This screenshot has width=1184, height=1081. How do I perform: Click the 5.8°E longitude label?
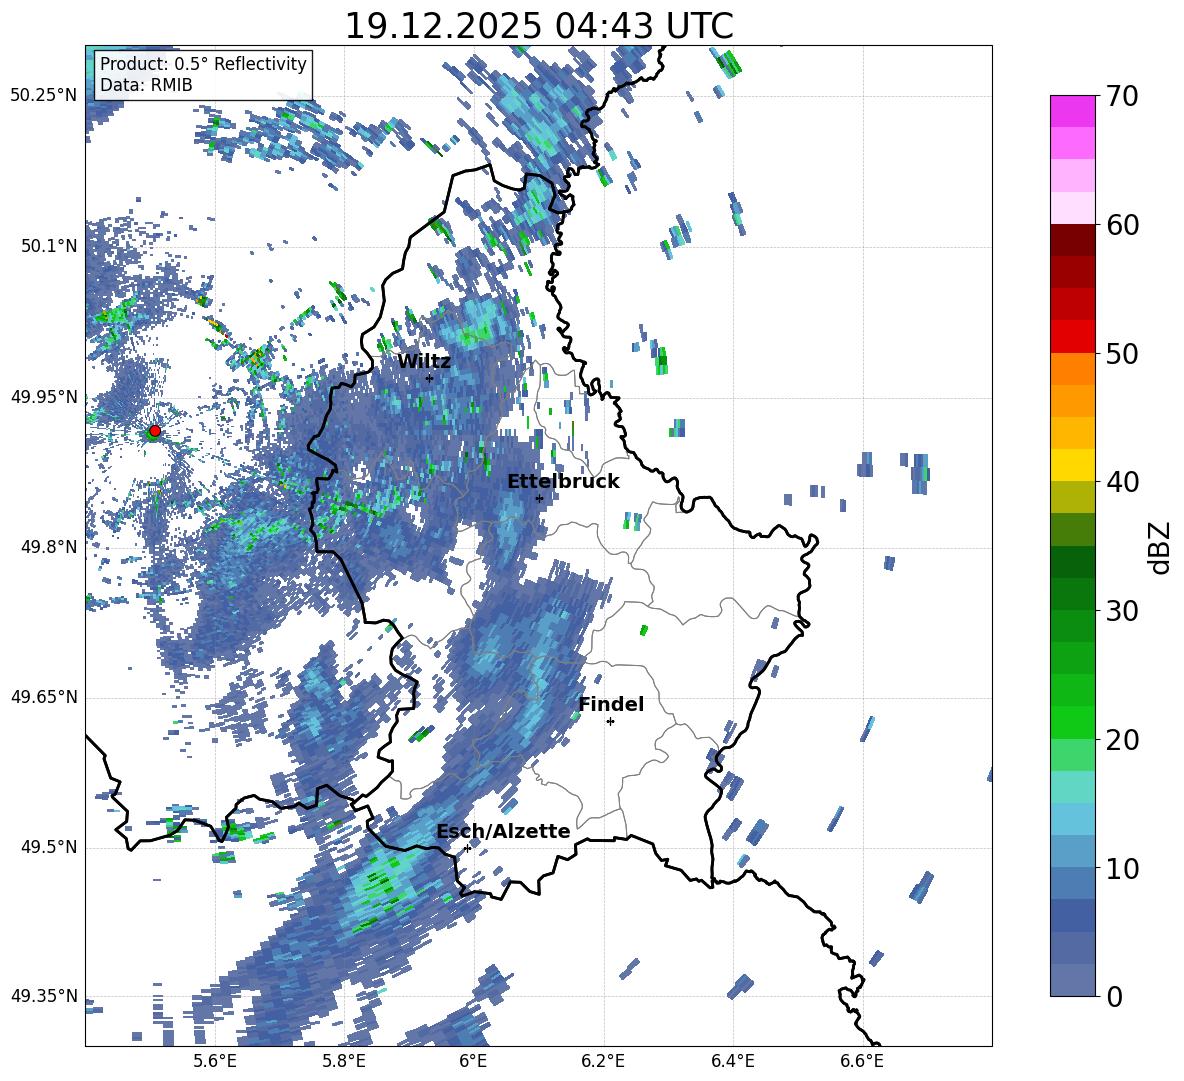(x=344, y=1061)
